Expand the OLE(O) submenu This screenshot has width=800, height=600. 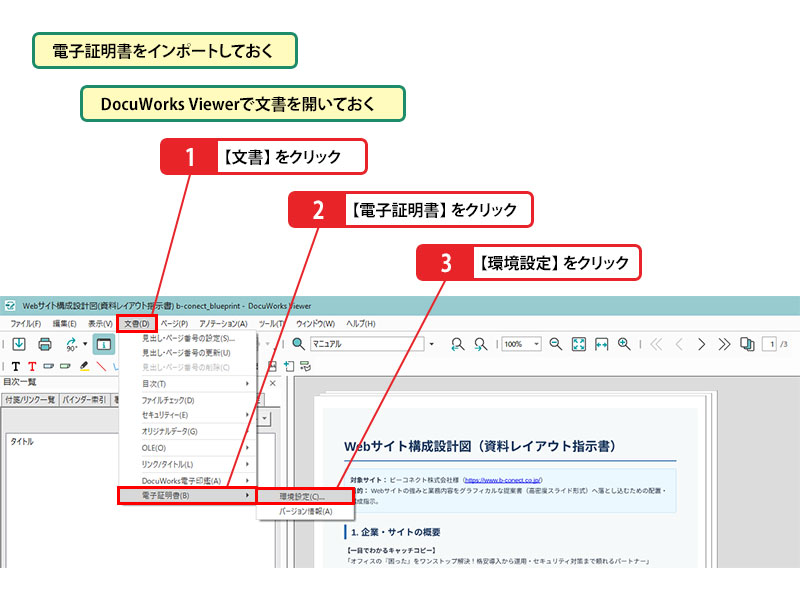click(188, 448)
